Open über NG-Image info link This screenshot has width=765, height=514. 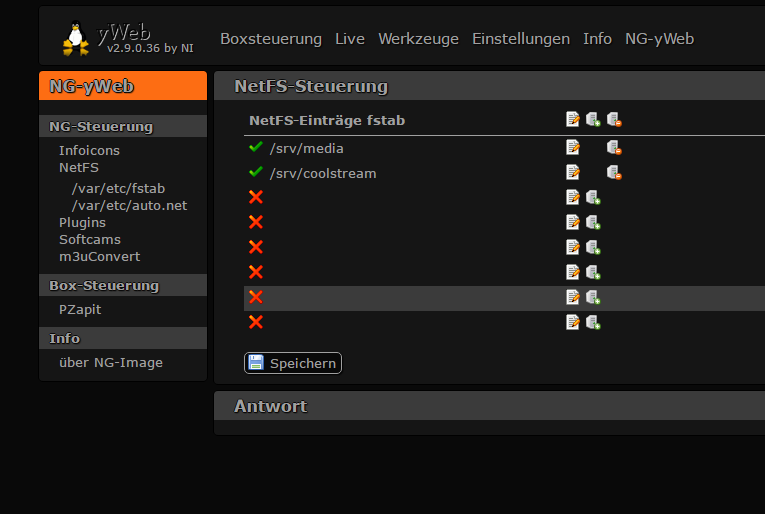pos(111,362)
